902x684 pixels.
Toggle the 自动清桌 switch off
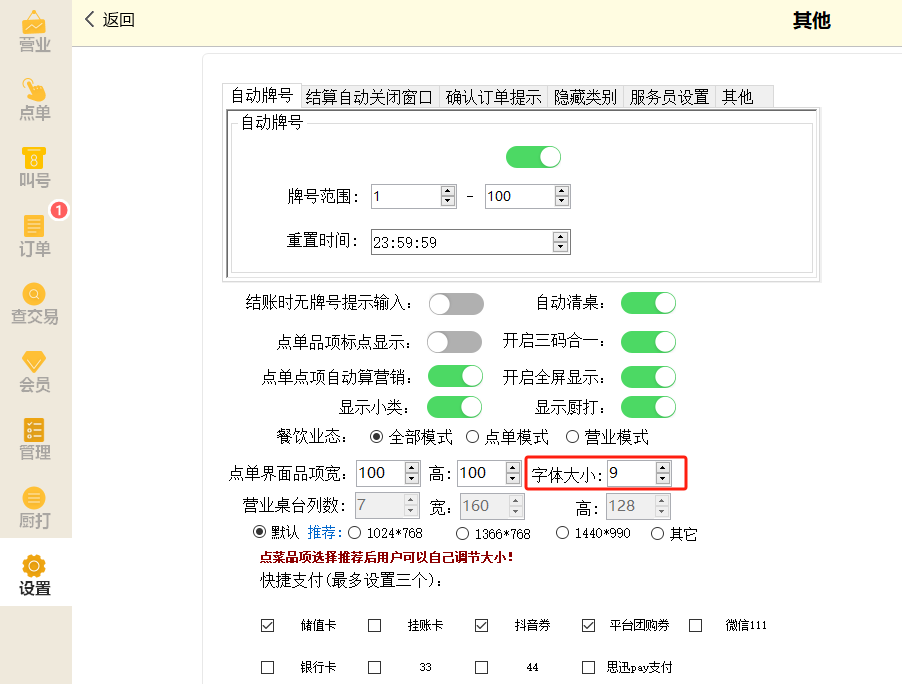tap(648, 303)
